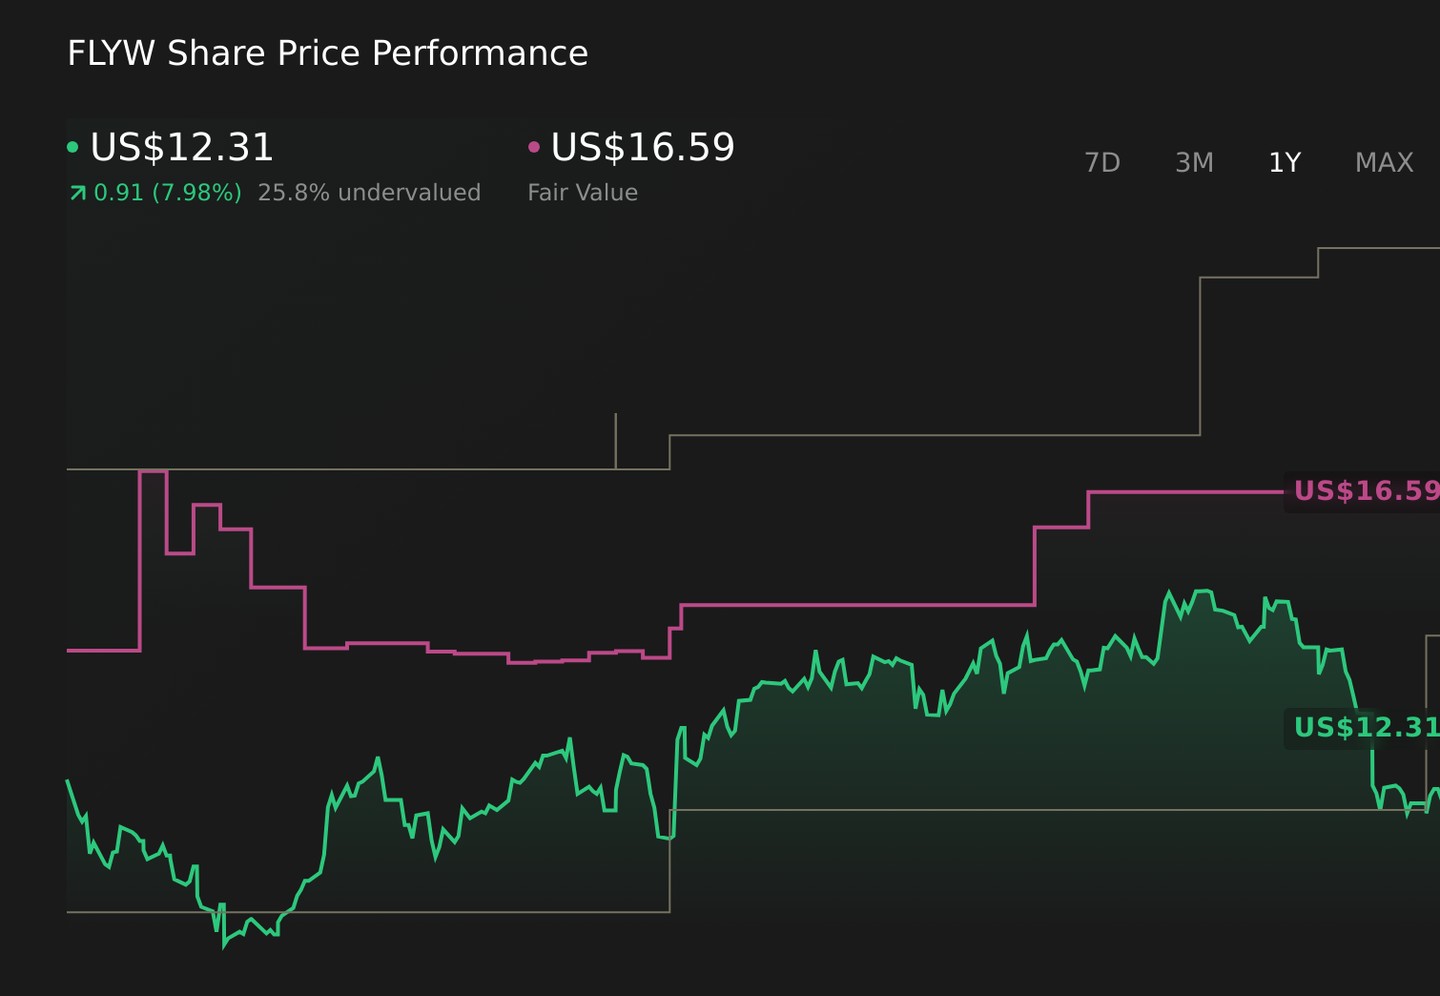Click the US$12.31 share price heading
Viewport: 1440px width, 996px height.
coord(181,147)
